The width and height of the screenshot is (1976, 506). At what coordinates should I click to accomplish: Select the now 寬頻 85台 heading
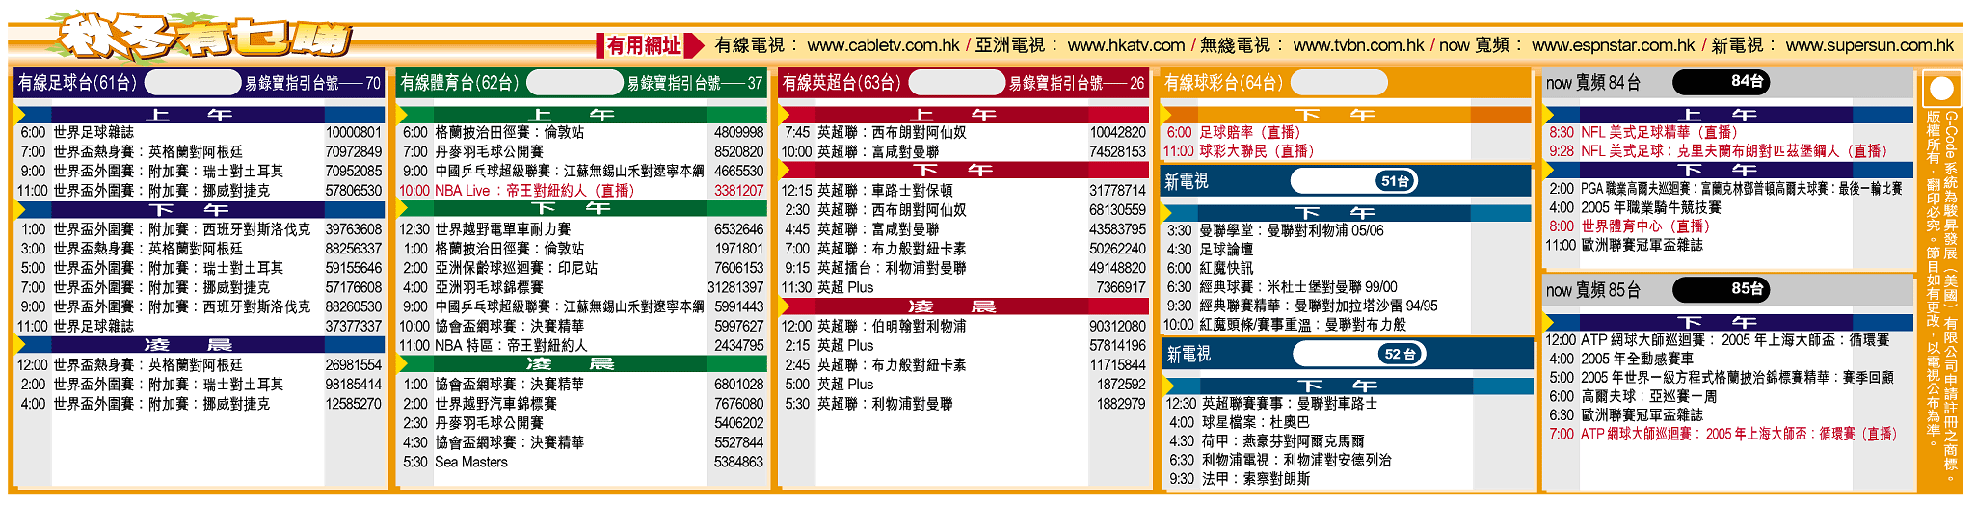1593,290
